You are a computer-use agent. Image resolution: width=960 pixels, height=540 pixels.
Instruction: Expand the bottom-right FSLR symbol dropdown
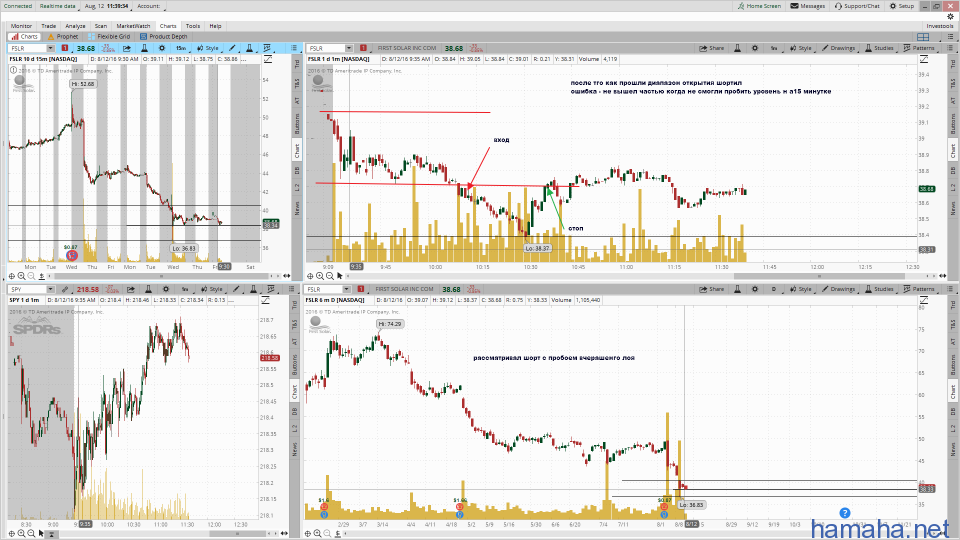(347, 289)
